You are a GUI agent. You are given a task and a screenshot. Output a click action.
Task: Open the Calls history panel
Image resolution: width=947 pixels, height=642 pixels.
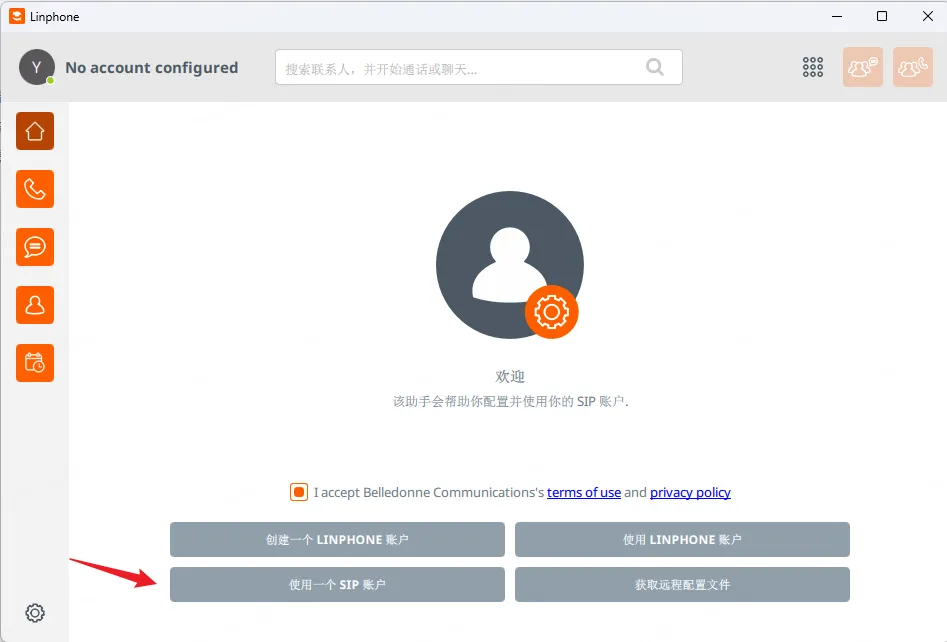[35, 189]
